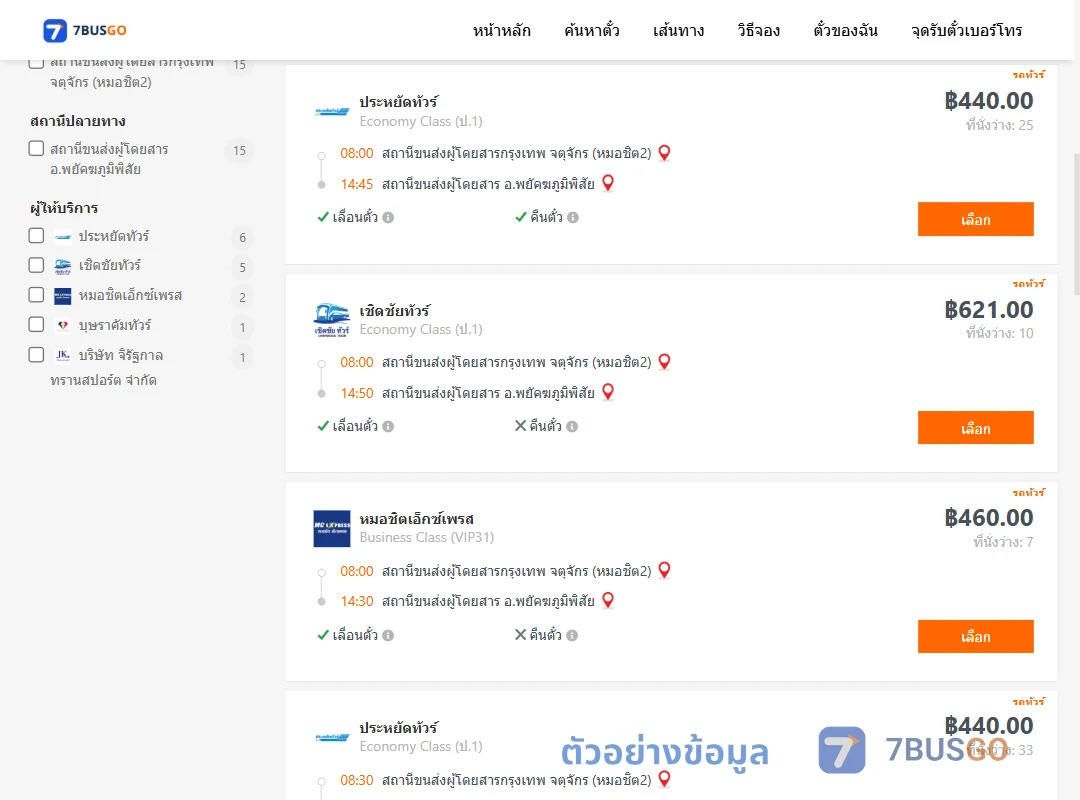1080x800 pixels.
Task: Click page vertical scrollbar
Action: (x=1076, y=224)
